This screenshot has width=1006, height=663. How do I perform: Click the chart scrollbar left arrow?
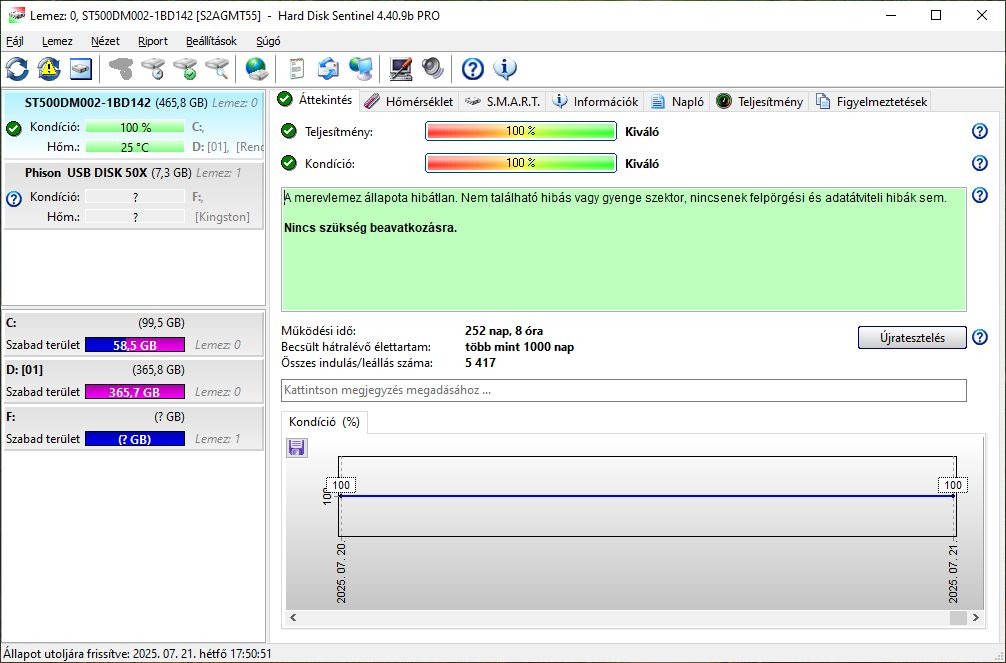pos(293,617)
